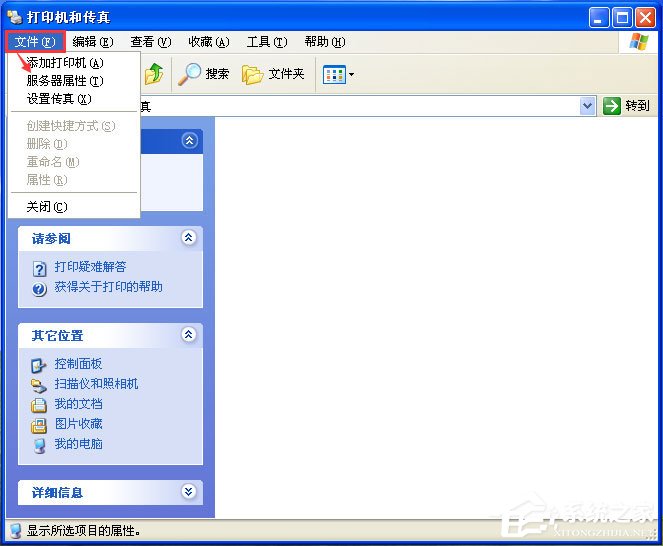663x546 pixels.
Task: Click the 转到 go button
Action: [626, 106]
